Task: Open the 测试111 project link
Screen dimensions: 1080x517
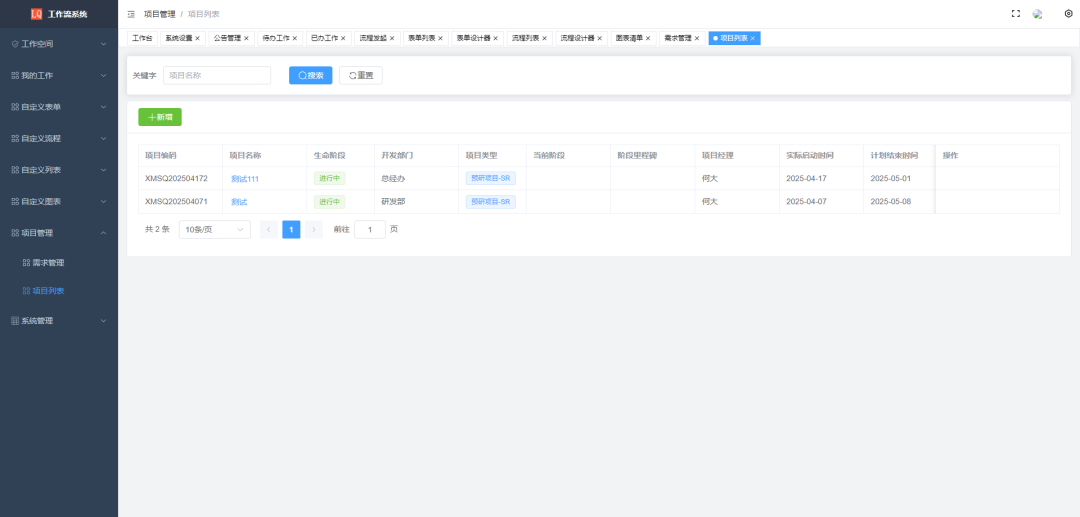Action: [x=245, y=179]
